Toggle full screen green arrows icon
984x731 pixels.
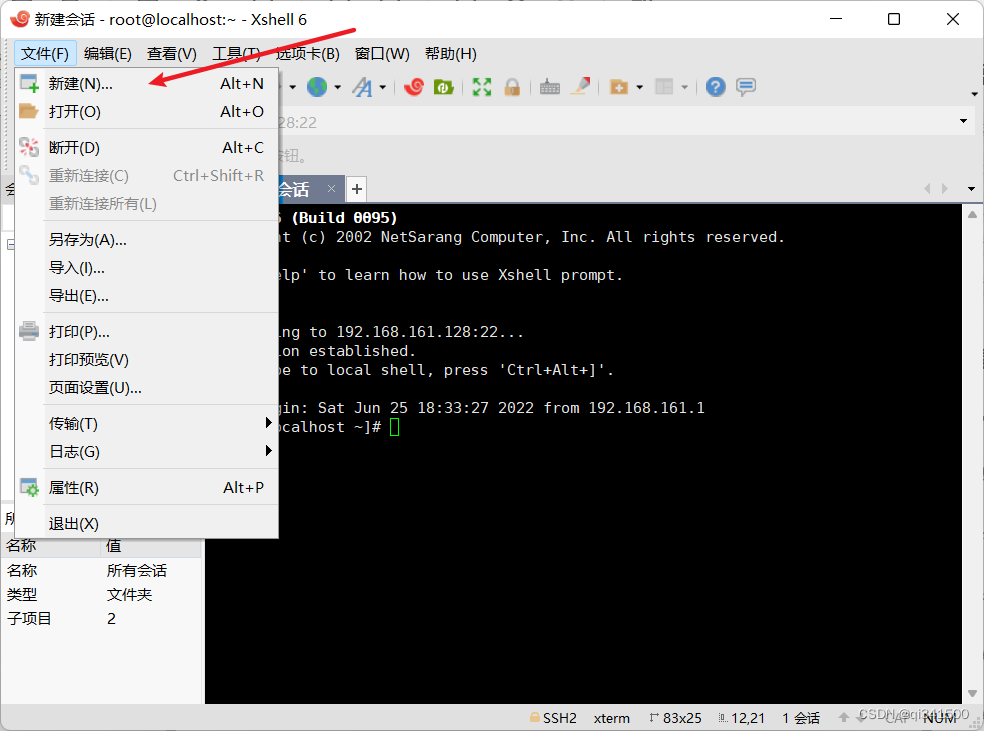click(x=481, y=87)
